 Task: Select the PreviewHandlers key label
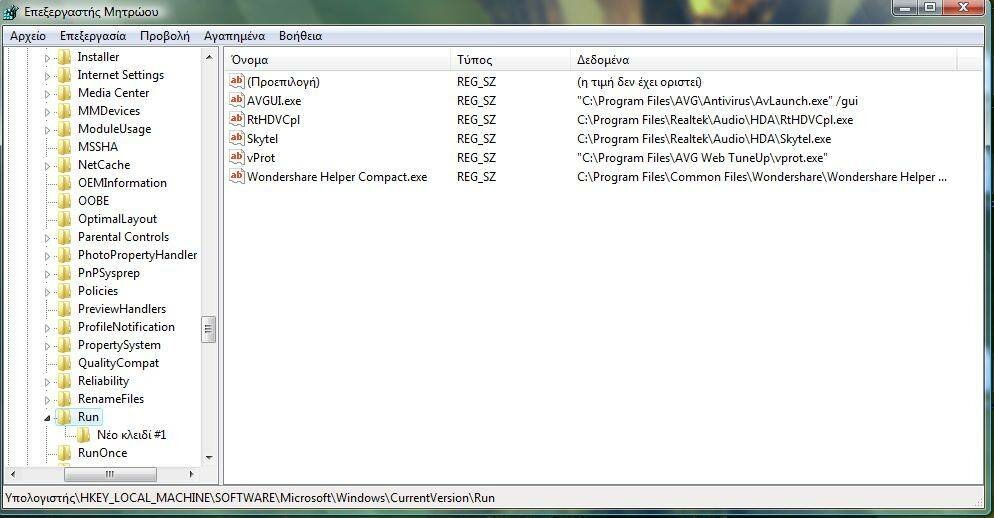[122, 309]
